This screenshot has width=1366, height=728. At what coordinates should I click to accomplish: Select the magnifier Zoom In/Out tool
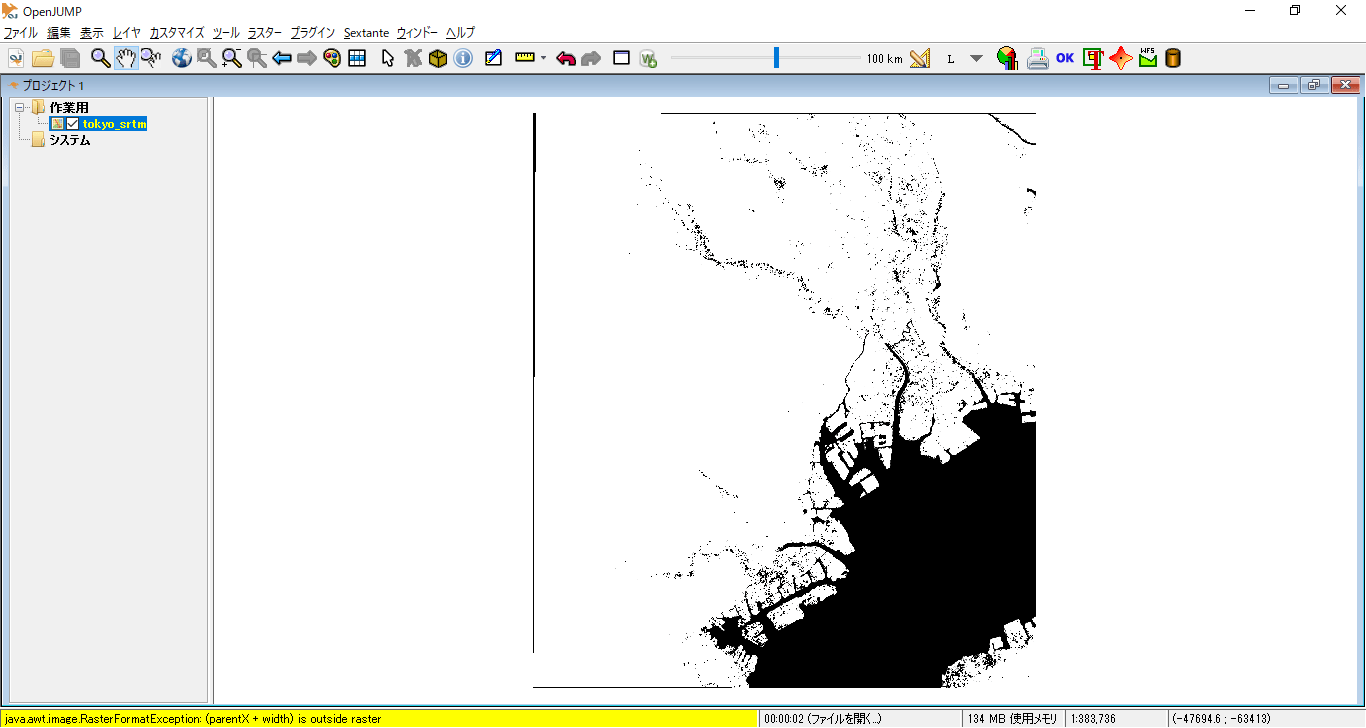[x=101, y=58]
